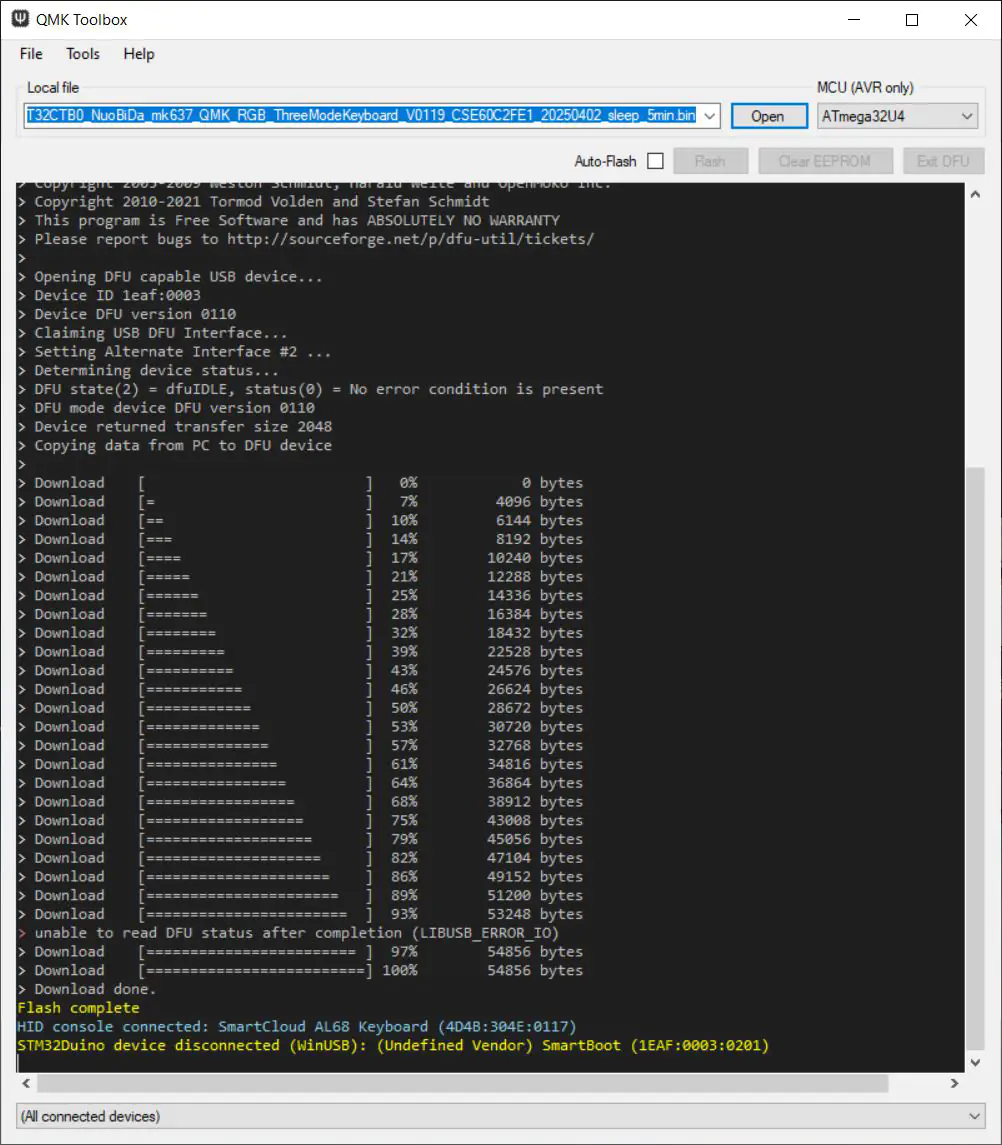Click the sourceforge dfu-util tickets URL line
This screenshot has width=1002, height=1145.
[x=306, y=239]
